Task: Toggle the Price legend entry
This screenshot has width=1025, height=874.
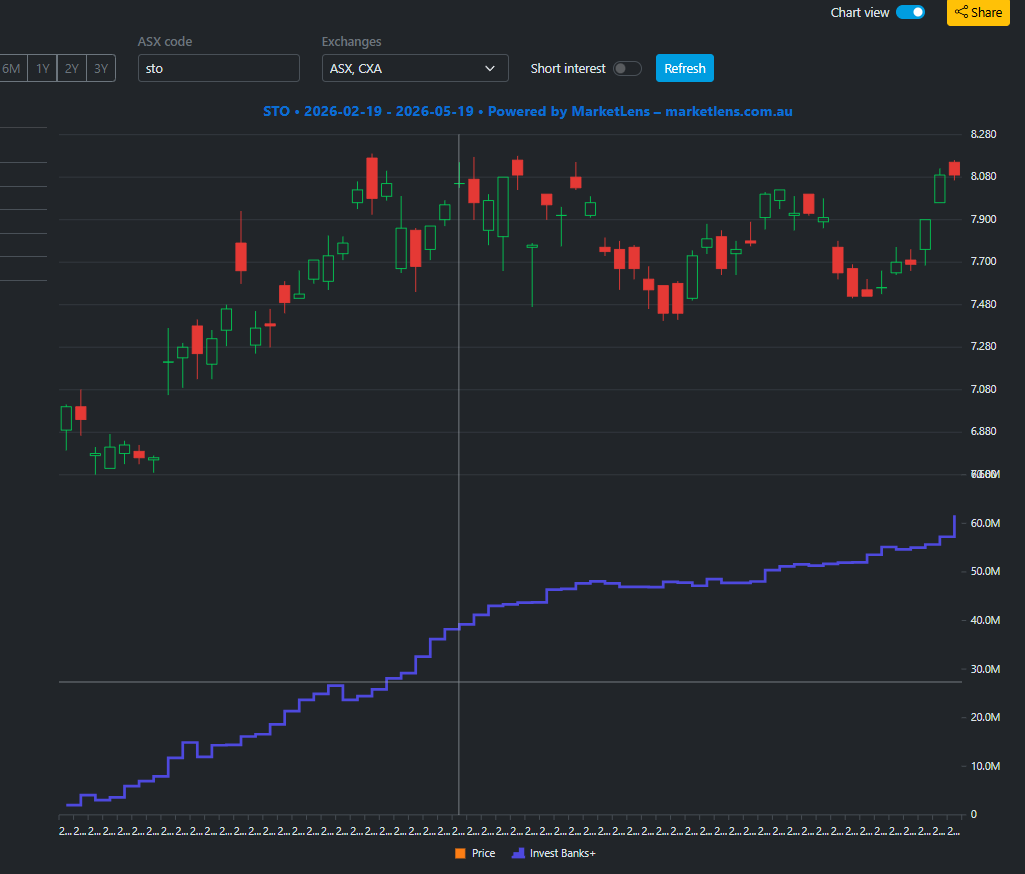Action: [x=475, y=853]
